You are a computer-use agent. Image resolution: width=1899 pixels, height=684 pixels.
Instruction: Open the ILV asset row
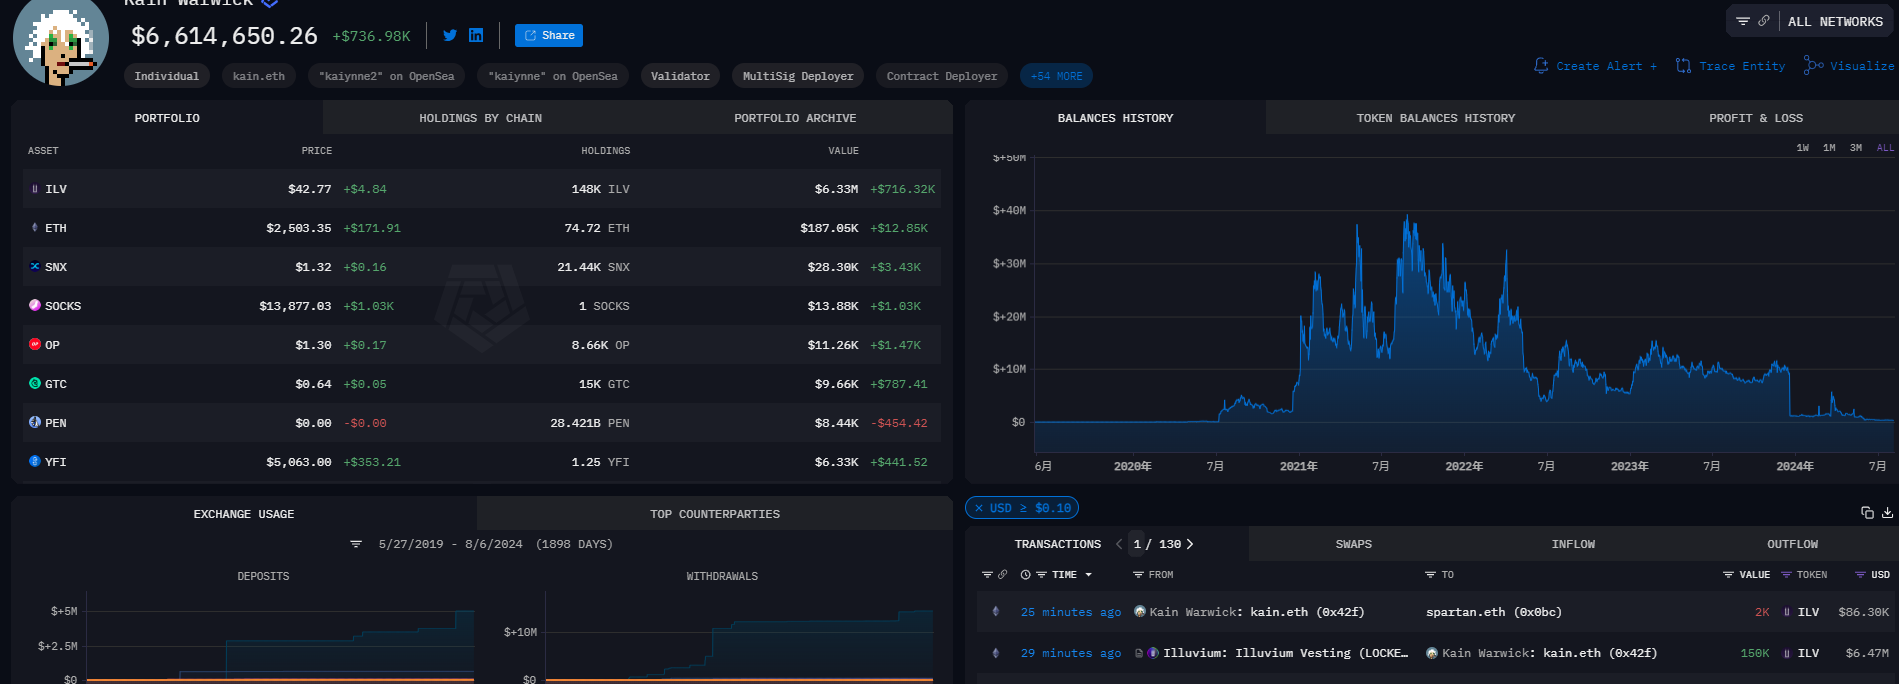56,189
